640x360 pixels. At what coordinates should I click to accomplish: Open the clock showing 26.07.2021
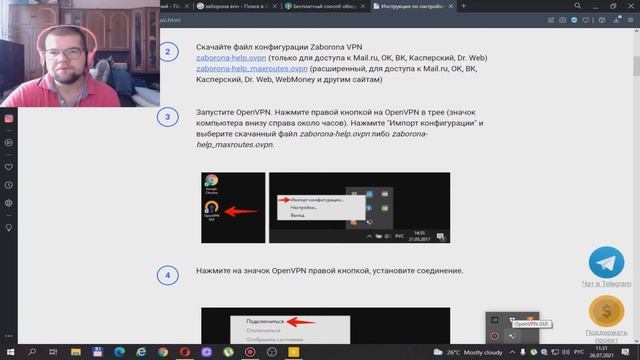click(x=601, y=352)
